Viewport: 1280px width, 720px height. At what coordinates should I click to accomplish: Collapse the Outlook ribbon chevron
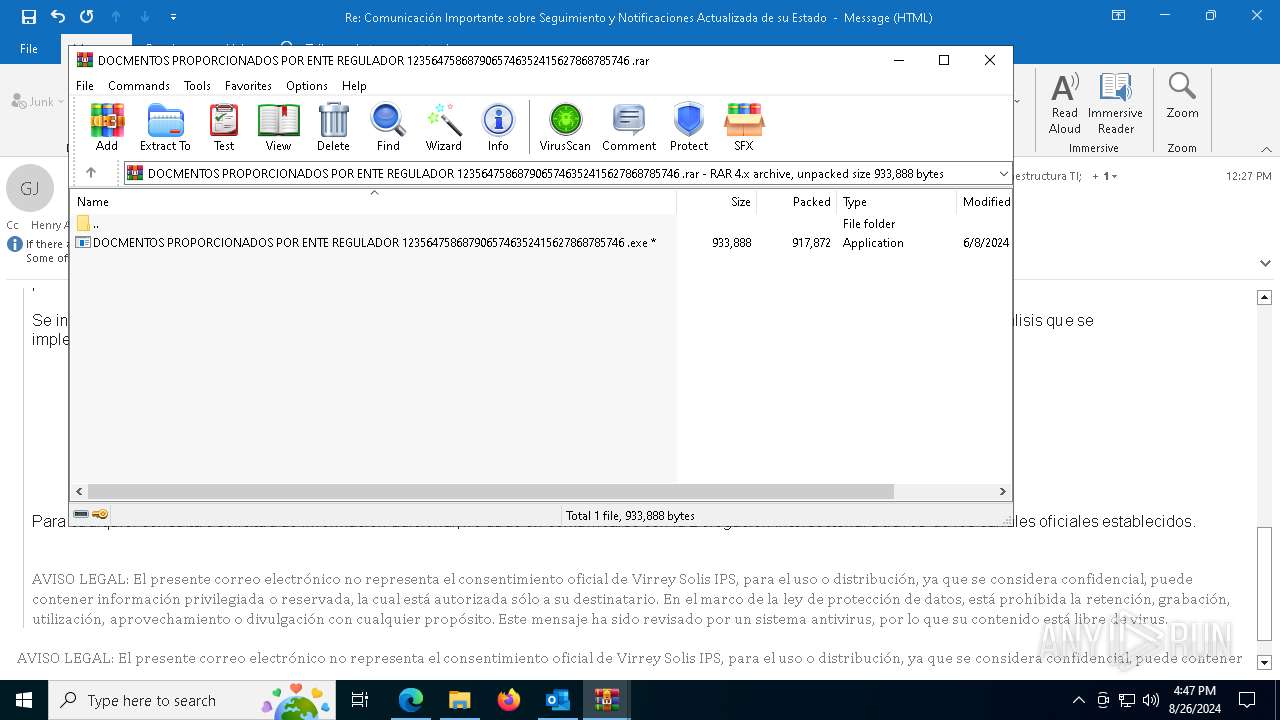(x=1266, y=149)
